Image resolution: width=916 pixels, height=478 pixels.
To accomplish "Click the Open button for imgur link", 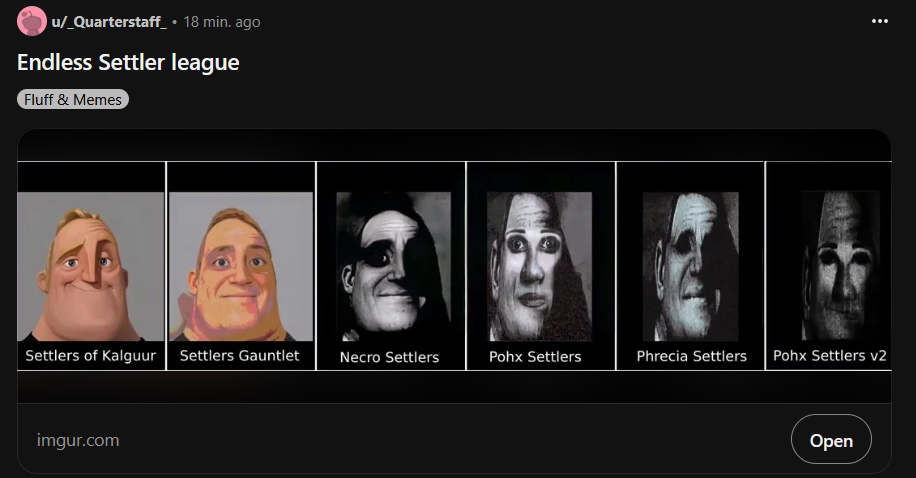I will [x=831, y=439].
